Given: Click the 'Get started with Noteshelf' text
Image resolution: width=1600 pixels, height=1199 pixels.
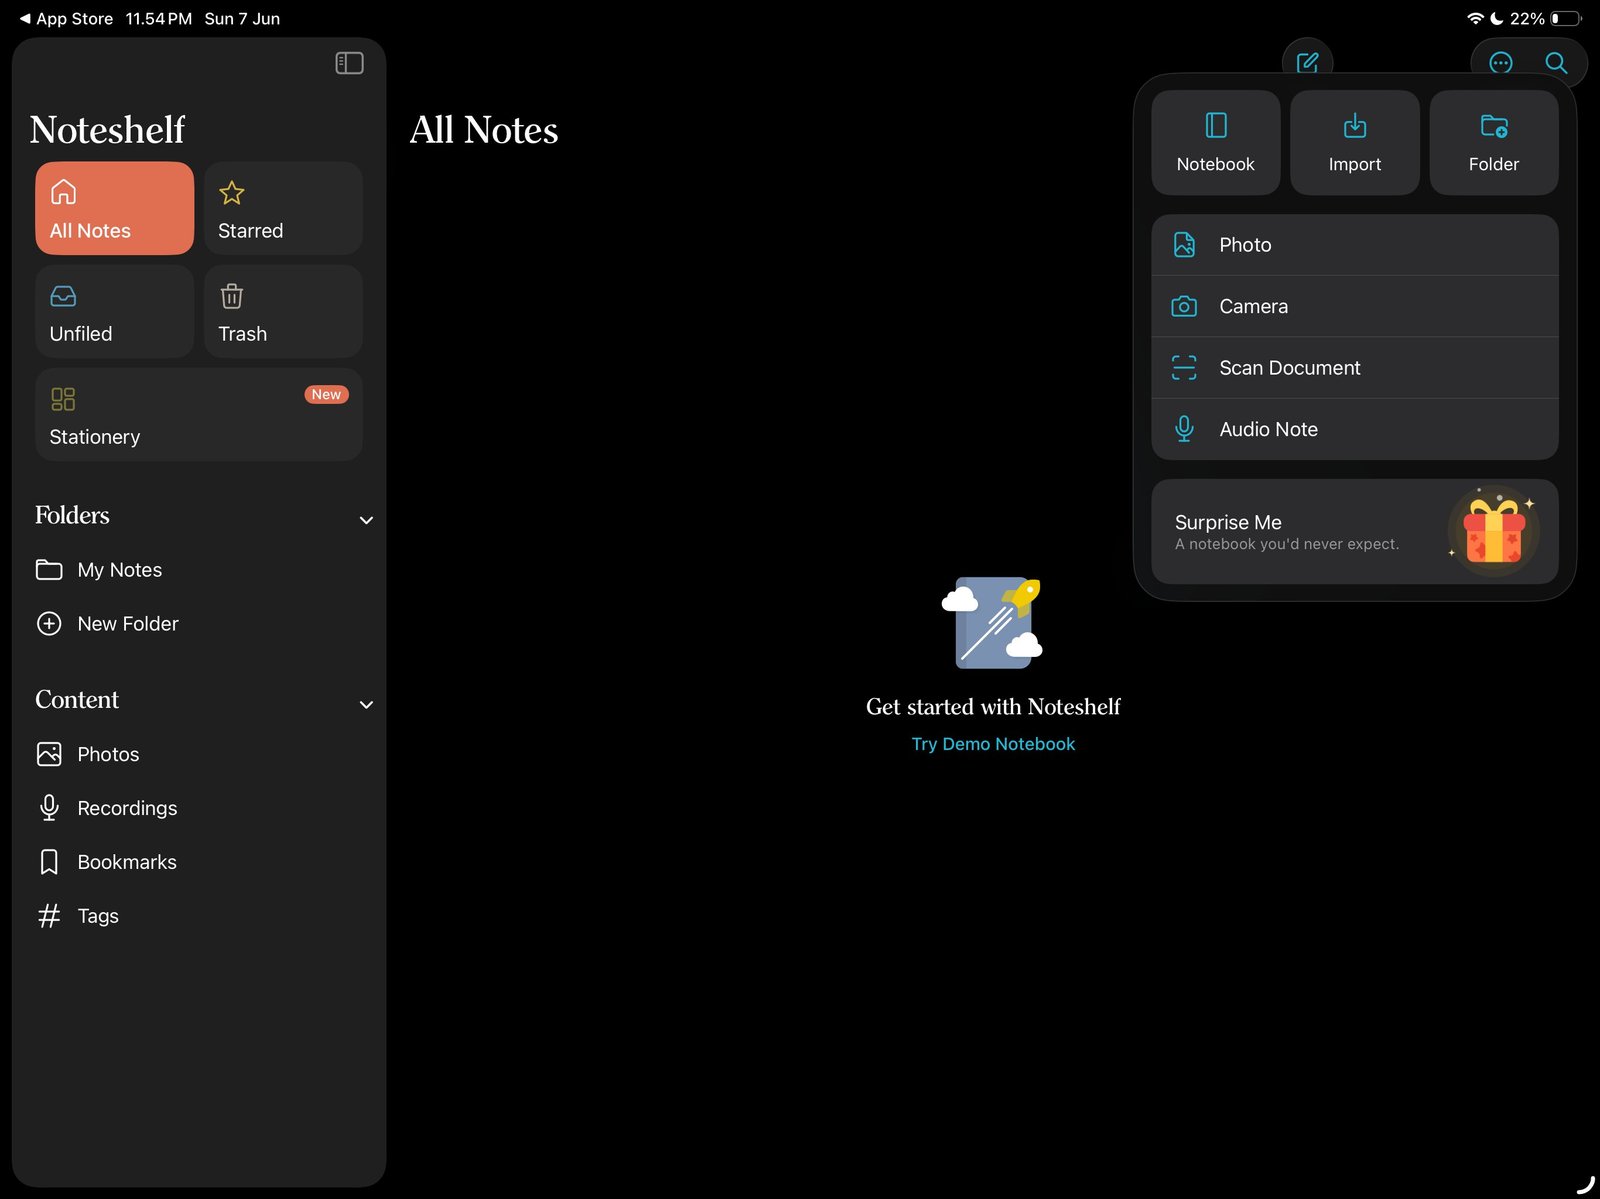Looking at the screenshot, I should click(993, 707).
